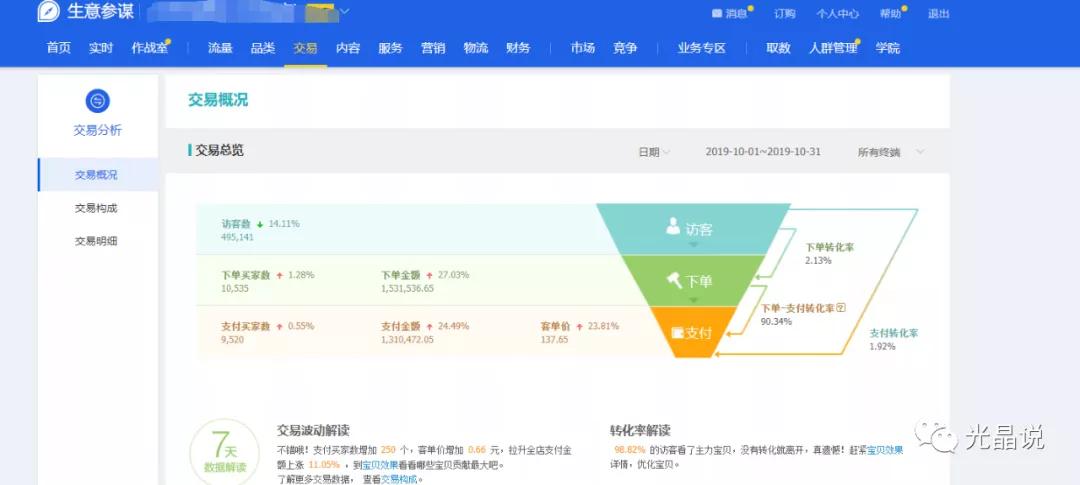Click the 支付金额 value 1,310,472.05
This screenshot has height=485, width=1080.
pyautogui.click(x=407, y=339)
